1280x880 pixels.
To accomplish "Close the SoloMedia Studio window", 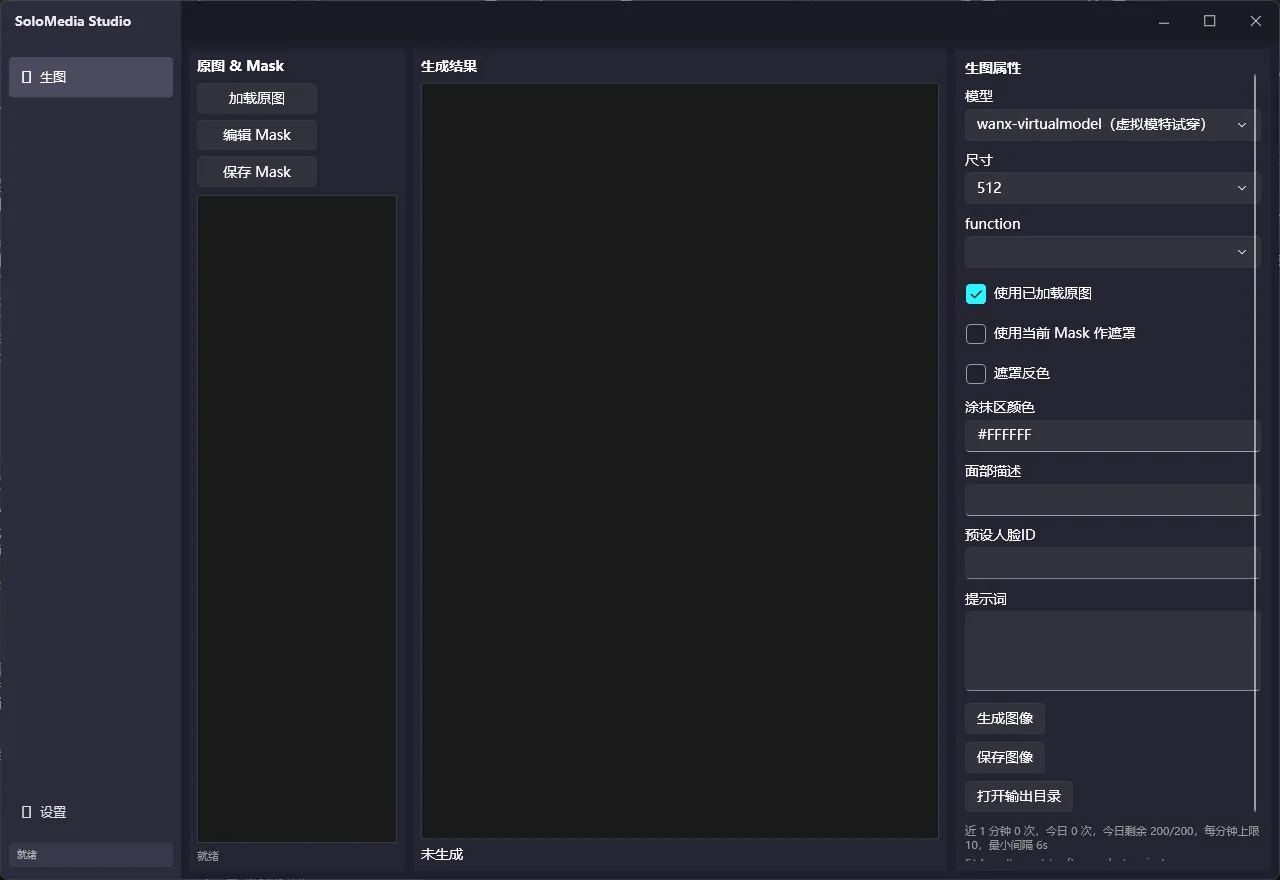I will pos(1256,21).
